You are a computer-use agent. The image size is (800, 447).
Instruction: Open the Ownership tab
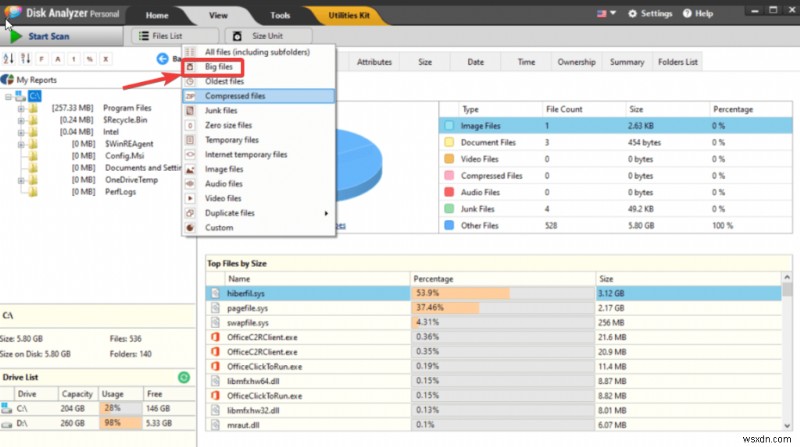pyautogui.click(x=577, y=62)
